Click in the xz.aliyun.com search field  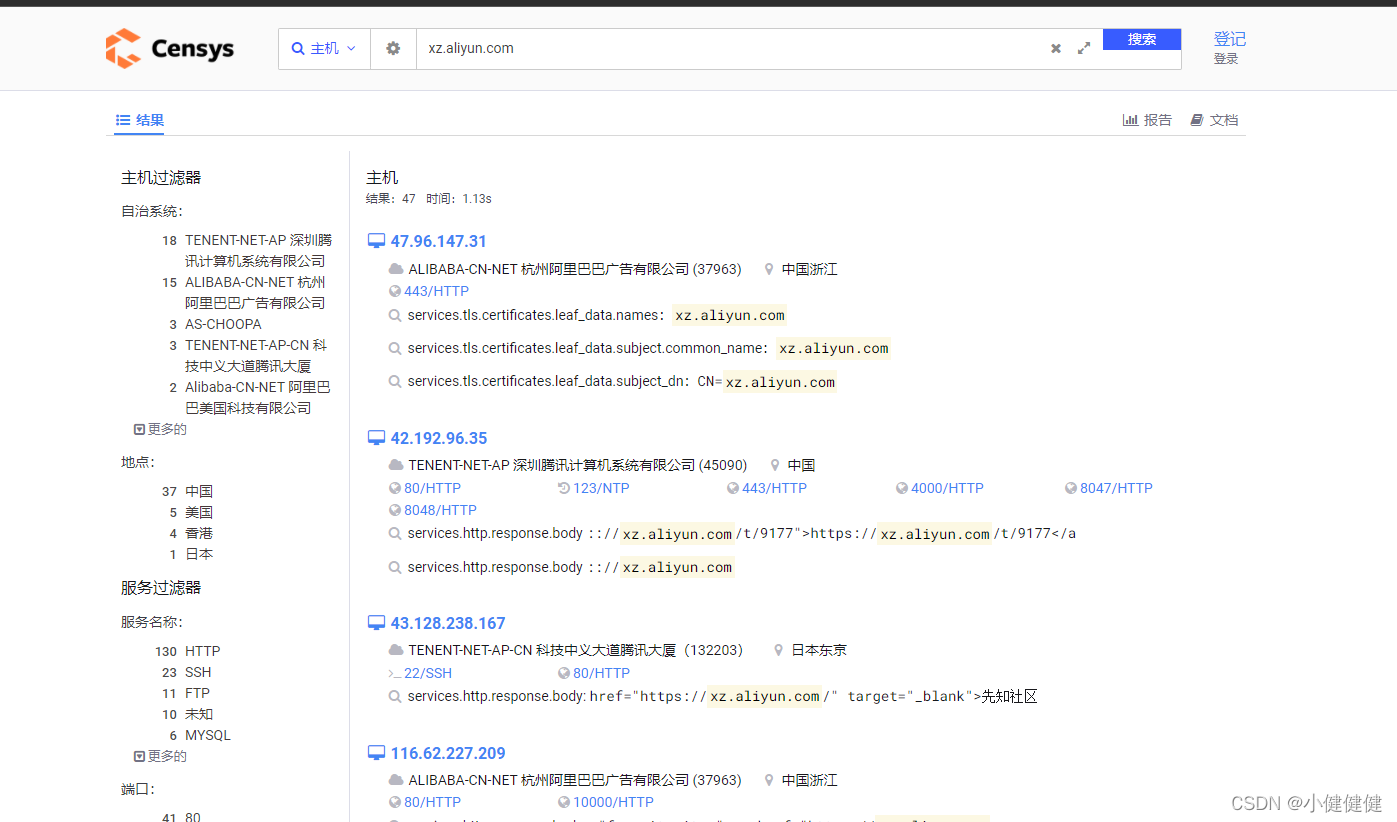730,48
